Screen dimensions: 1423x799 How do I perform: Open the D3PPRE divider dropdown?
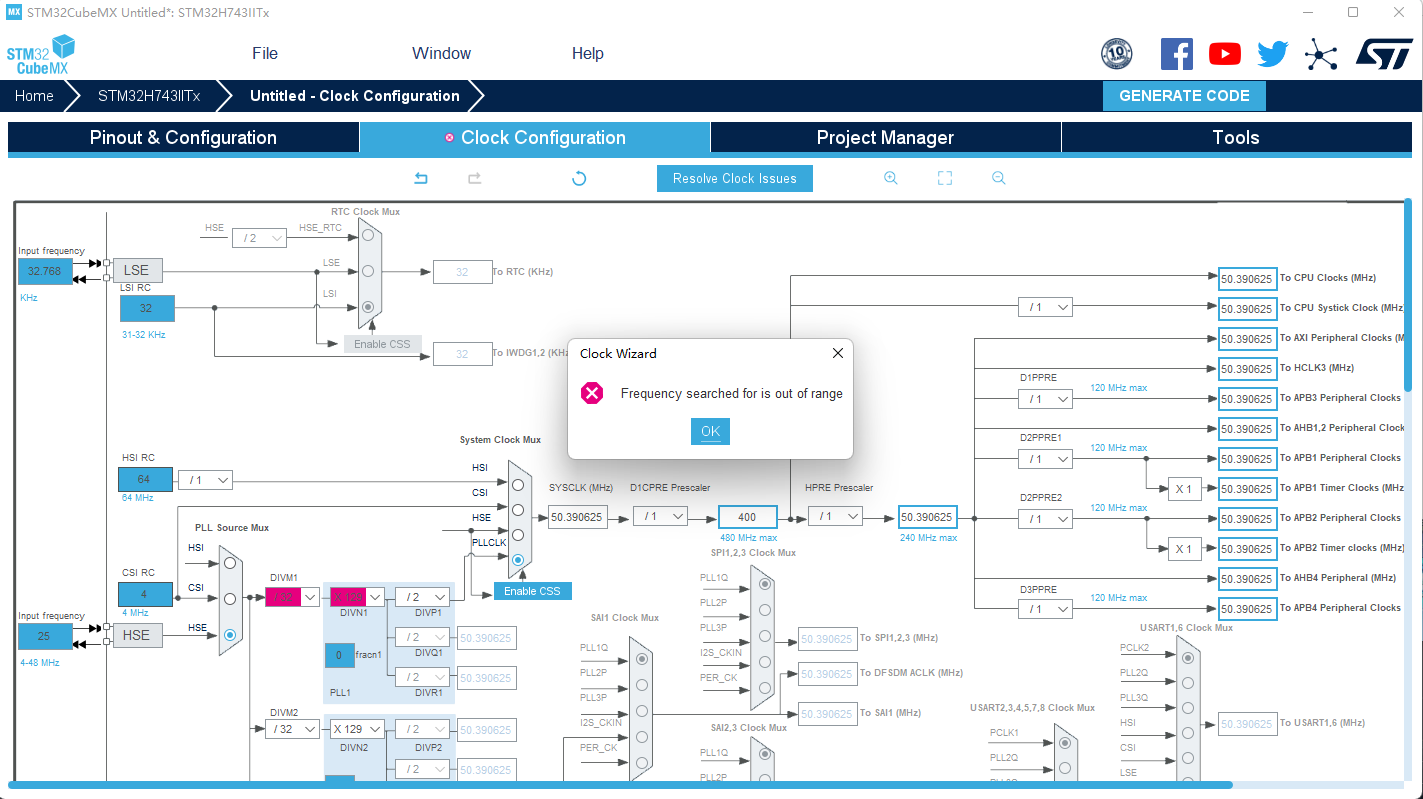[1045, 609]
